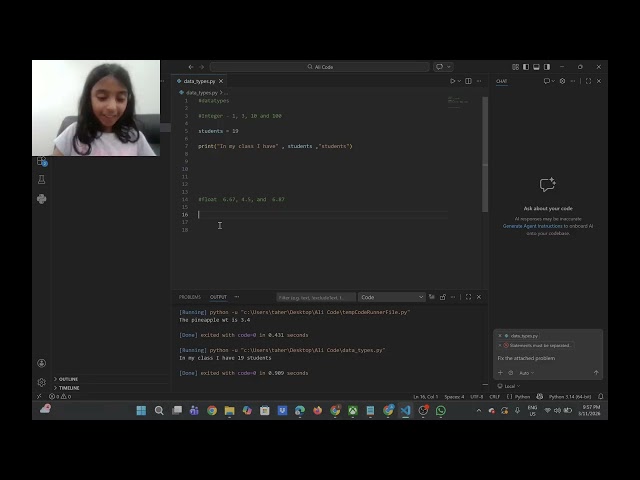The image size is (640, 480).
Task: Switch to the OUTPUT panel tab
Action: pyautogui.click(x=218, y=297)
